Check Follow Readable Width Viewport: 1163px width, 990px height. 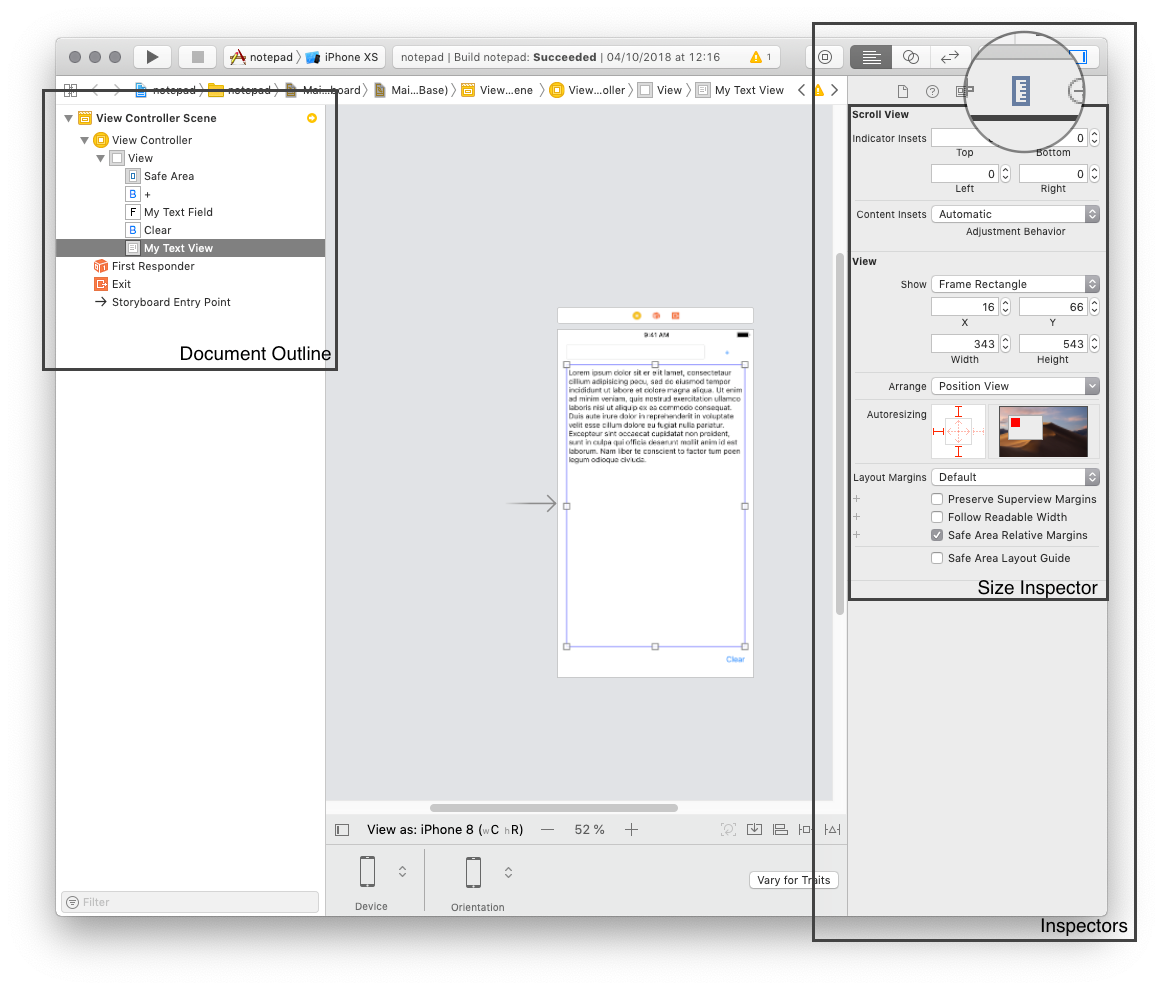[x=937, y=517]
